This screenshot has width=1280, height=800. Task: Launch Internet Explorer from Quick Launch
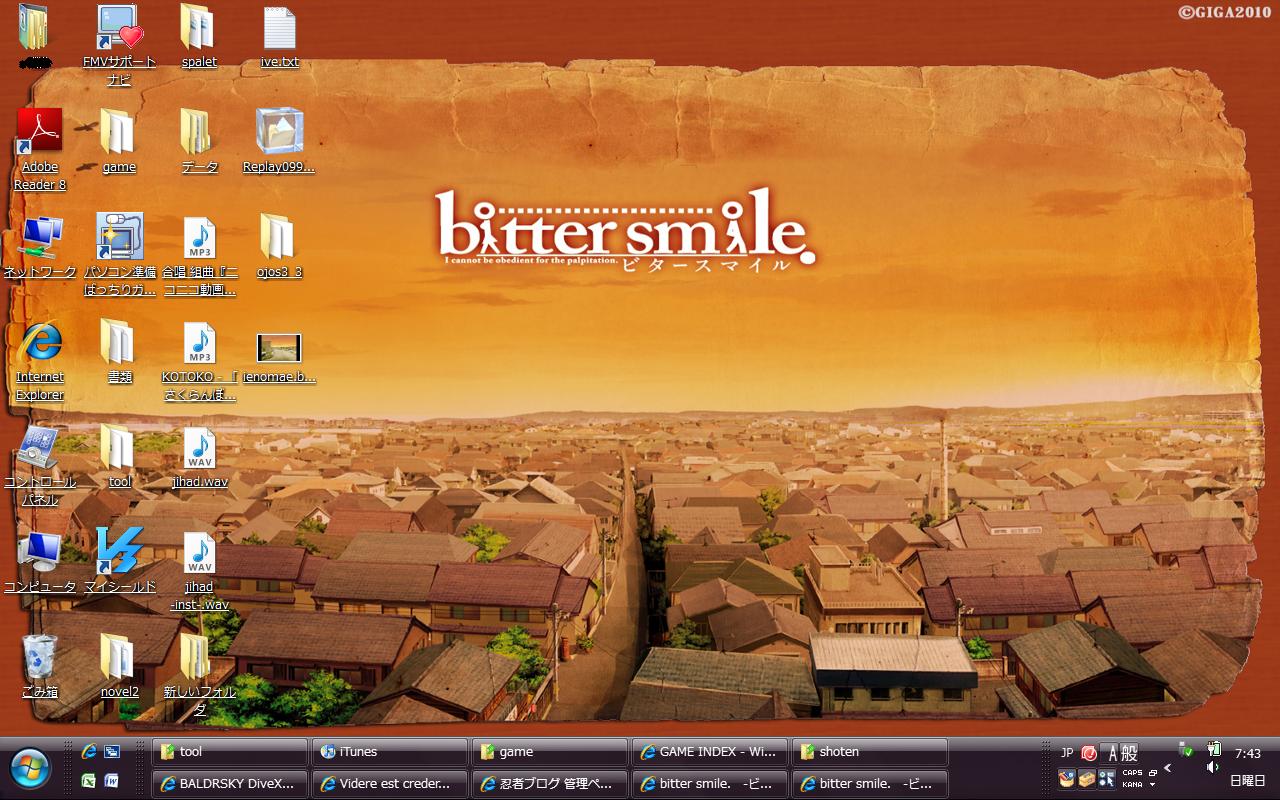[89, 751]
